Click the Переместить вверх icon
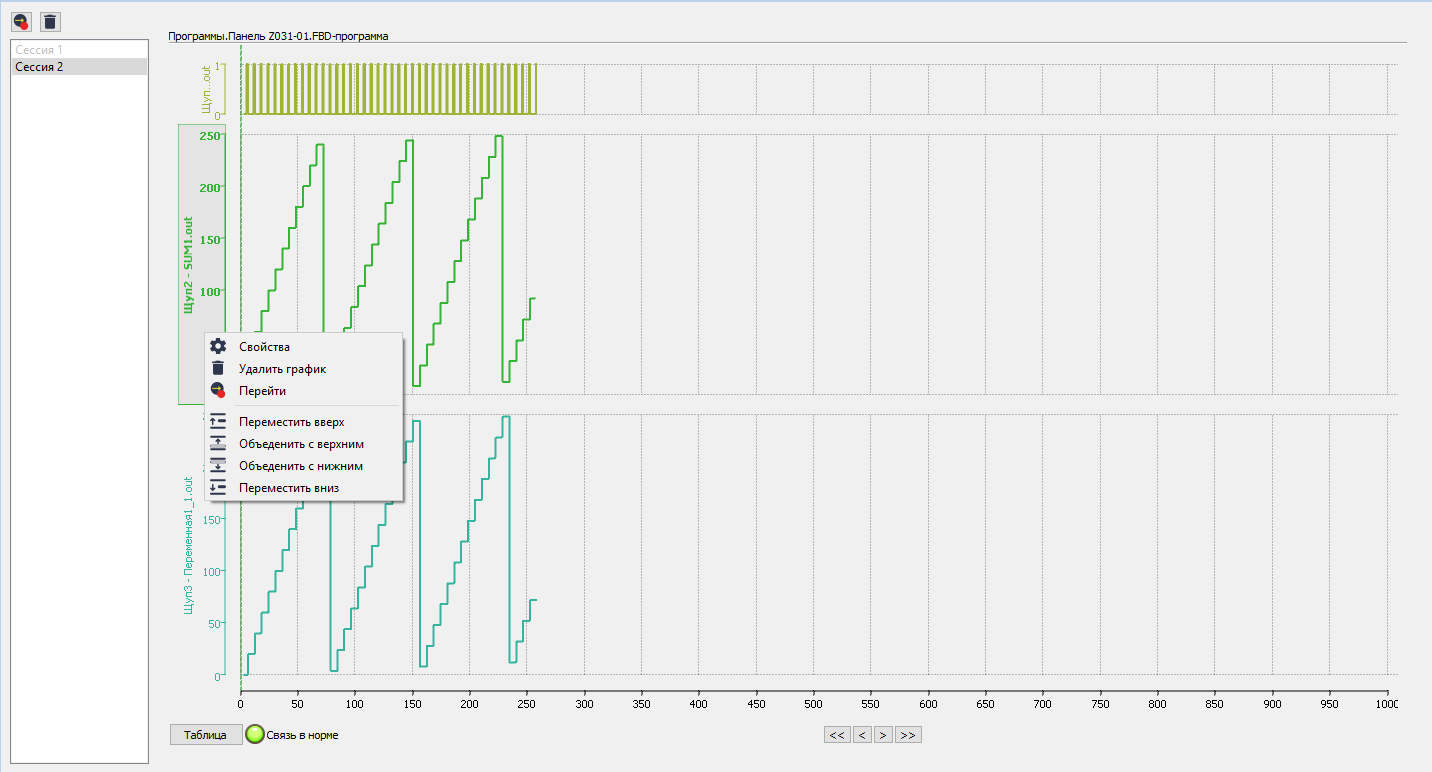 [x=218, y=422]
